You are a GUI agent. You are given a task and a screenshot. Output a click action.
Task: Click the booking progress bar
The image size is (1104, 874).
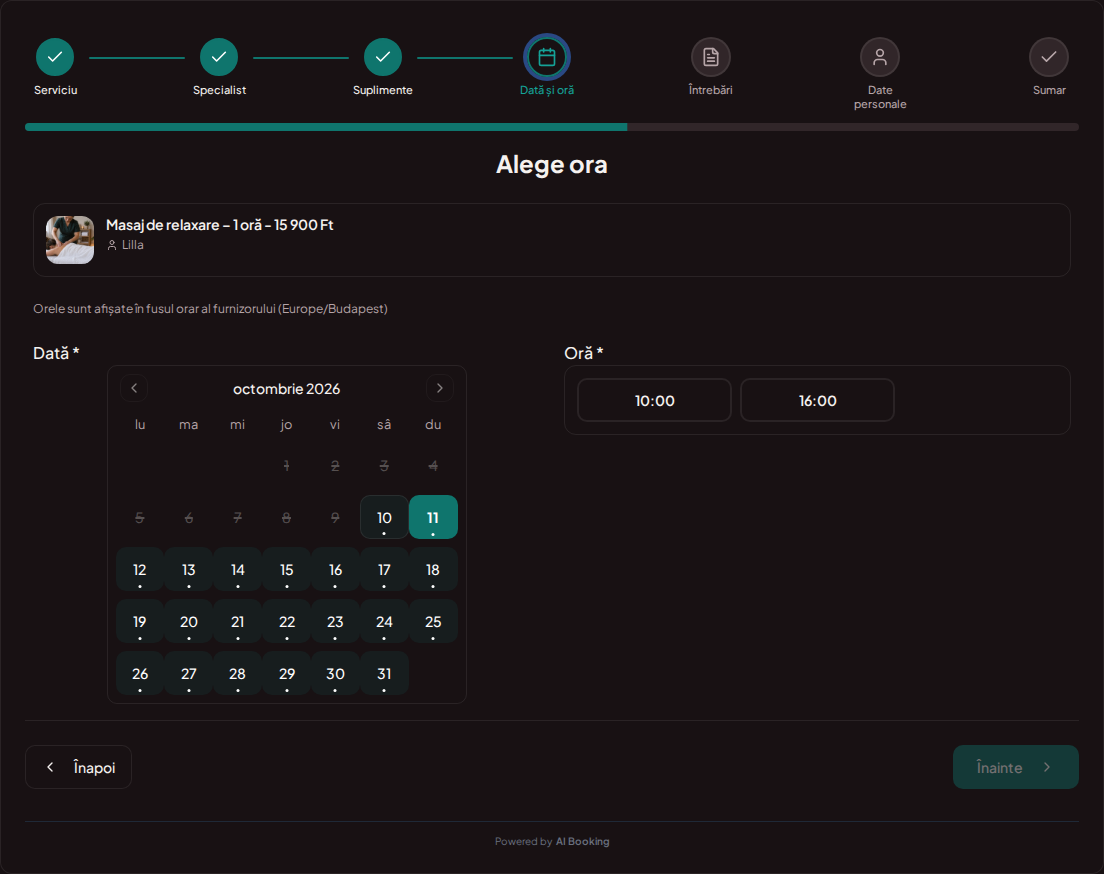pyautogui.click(x=552, y=127)
